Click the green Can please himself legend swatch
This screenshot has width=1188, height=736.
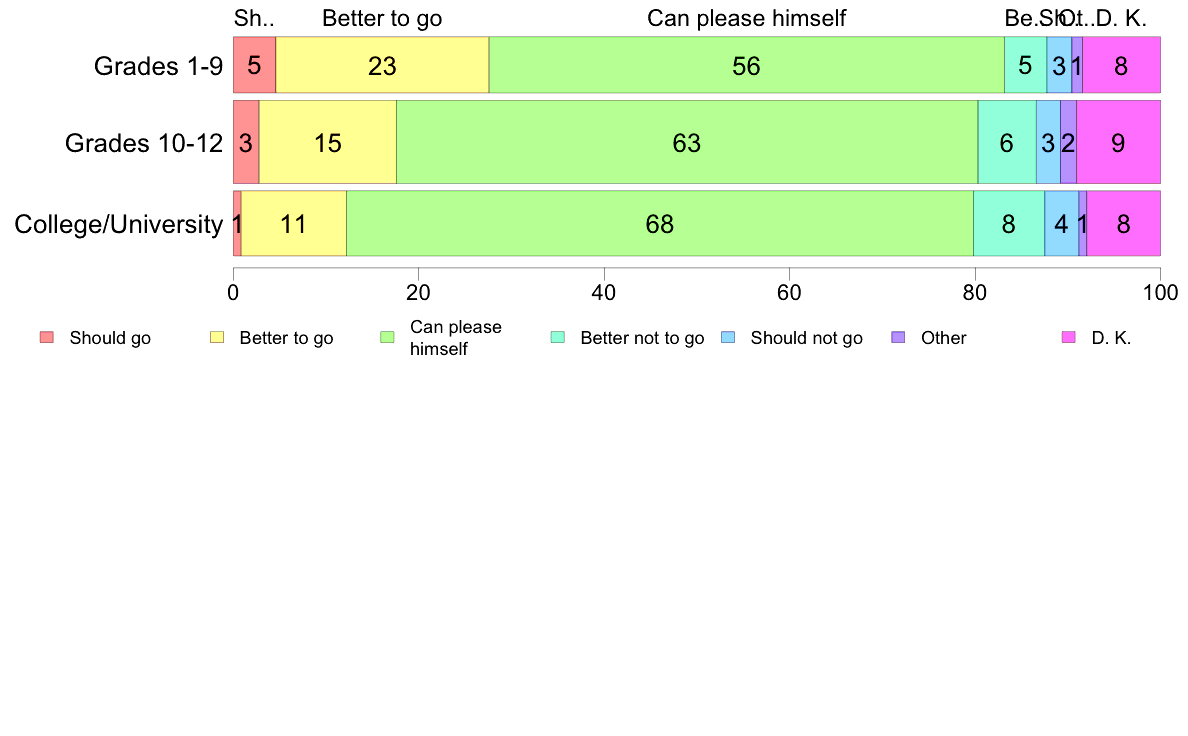click(387, 337)
